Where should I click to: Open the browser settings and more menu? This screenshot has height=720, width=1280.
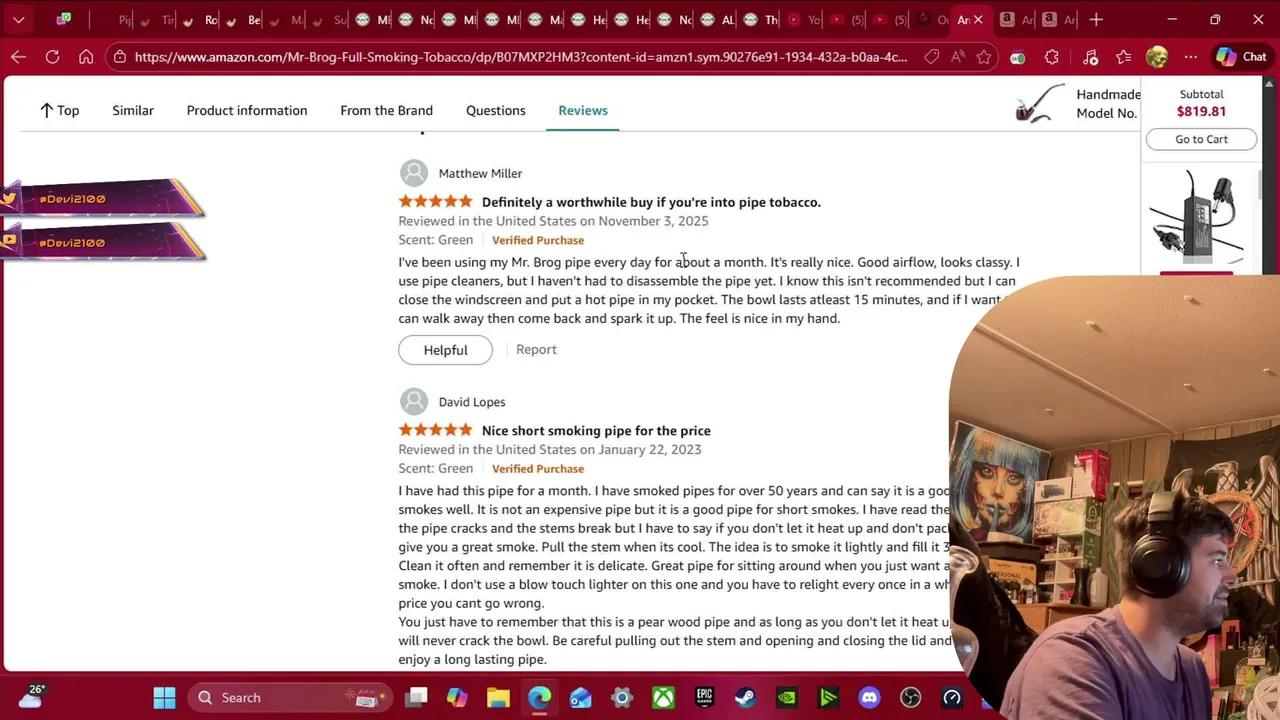[1190, 57]
